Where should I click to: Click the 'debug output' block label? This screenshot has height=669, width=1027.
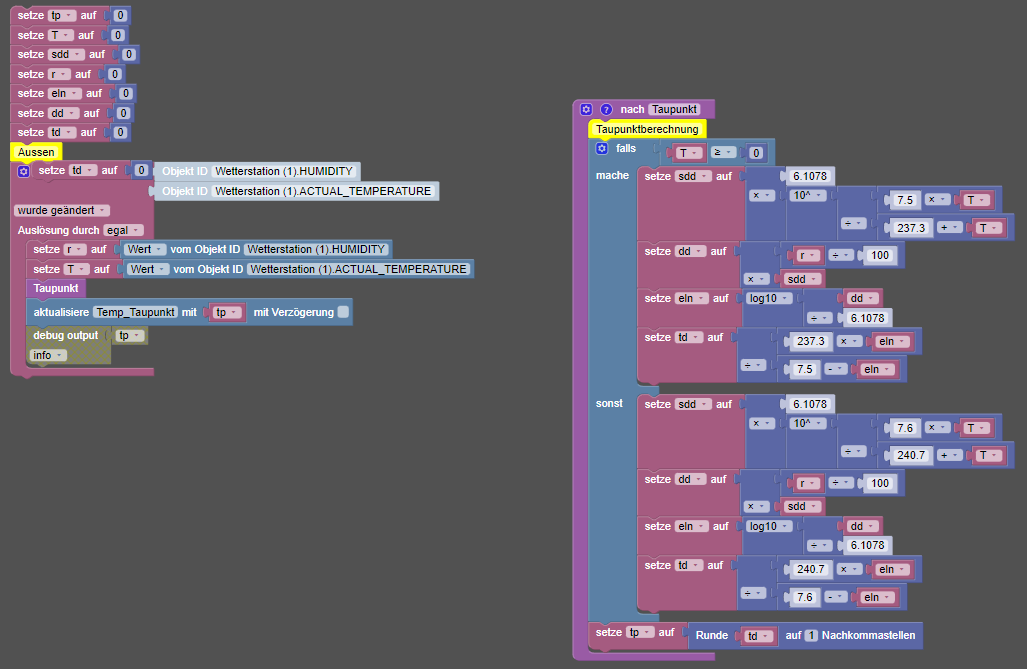[65, 335]
